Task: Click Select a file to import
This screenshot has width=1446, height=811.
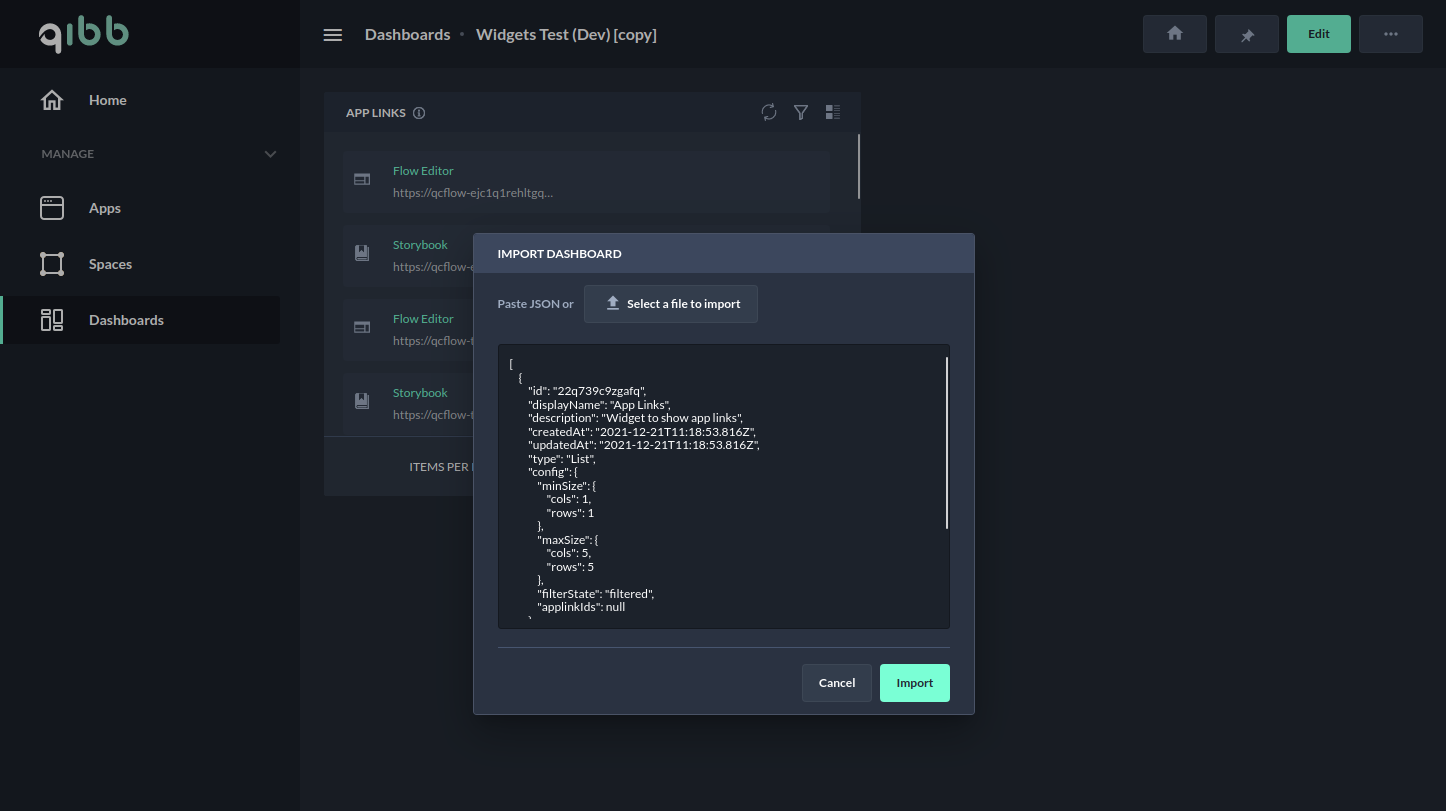Action: point(670,304)
